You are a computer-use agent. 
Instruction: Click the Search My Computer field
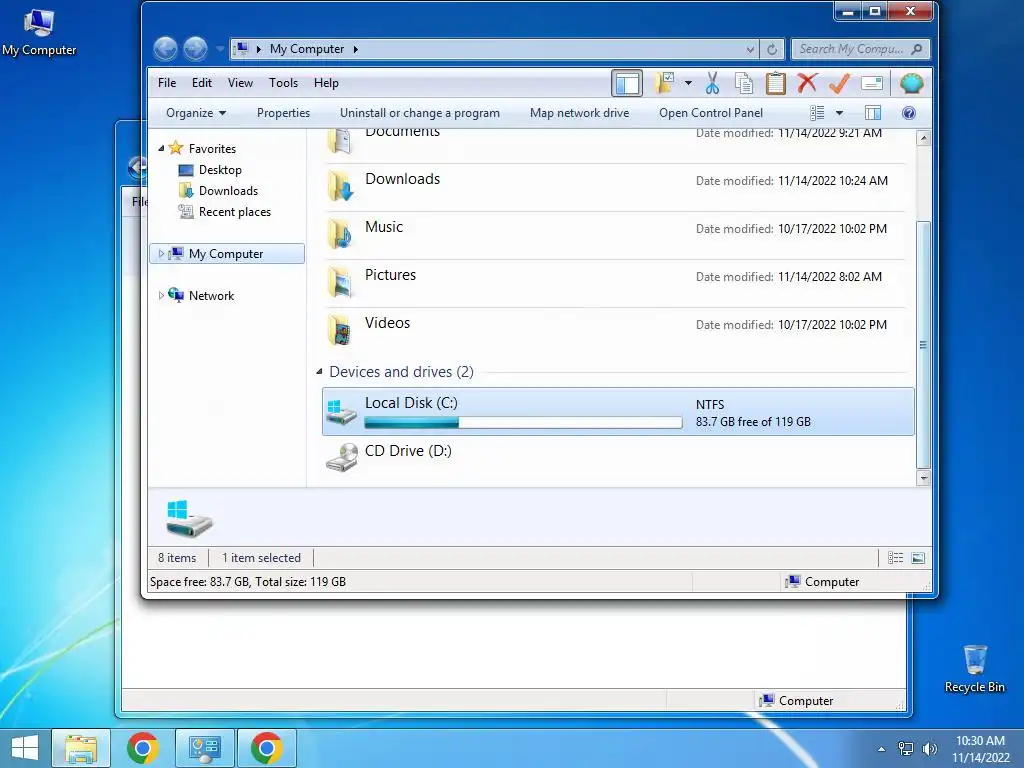pos(860,49)
